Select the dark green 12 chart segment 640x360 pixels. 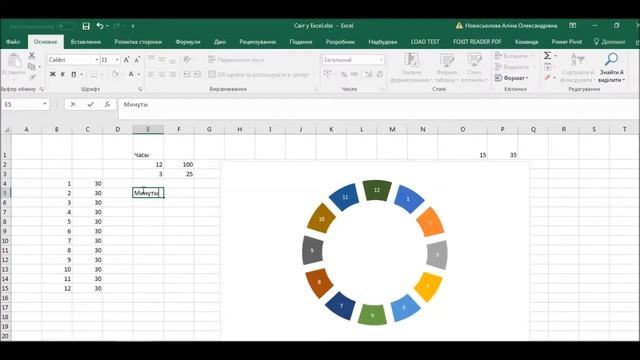(x=377, y=190)
